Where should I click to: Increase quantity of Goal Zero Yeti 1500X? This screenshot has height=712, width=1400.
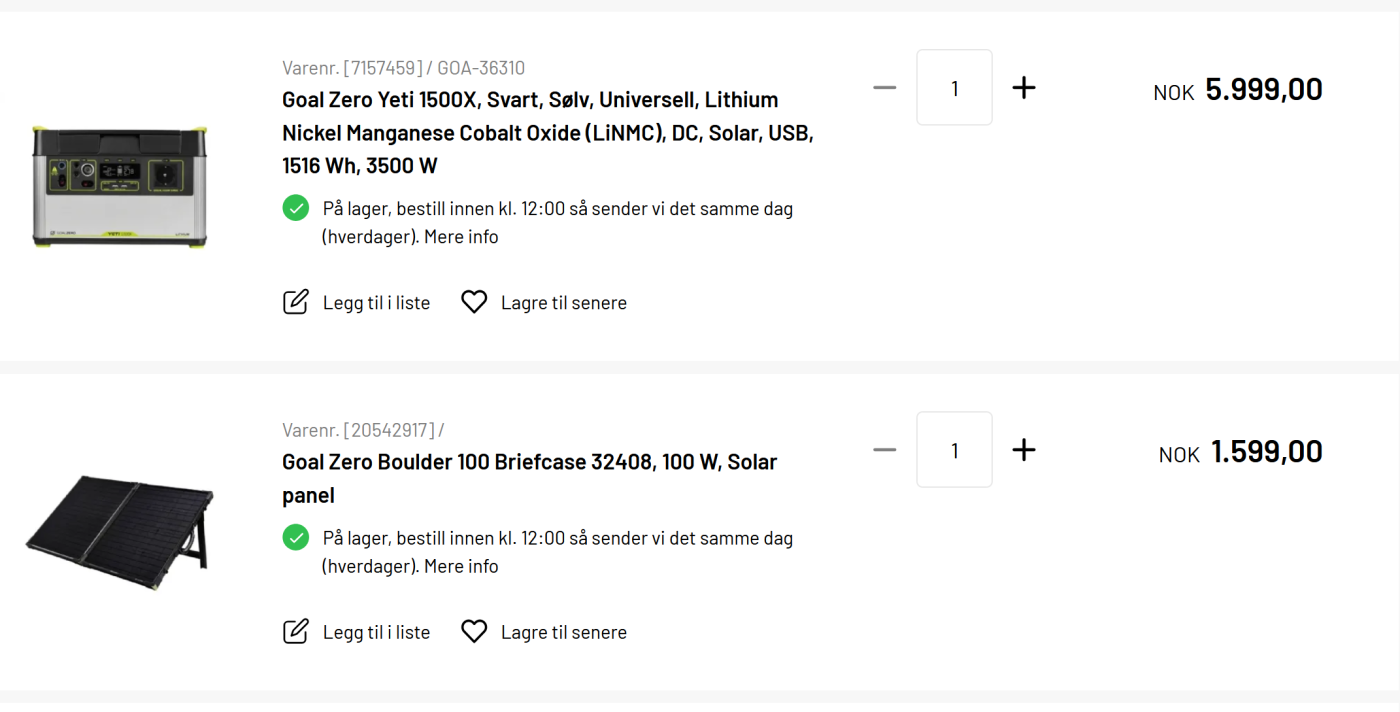pyautogui.click(x=1023, y=88)
